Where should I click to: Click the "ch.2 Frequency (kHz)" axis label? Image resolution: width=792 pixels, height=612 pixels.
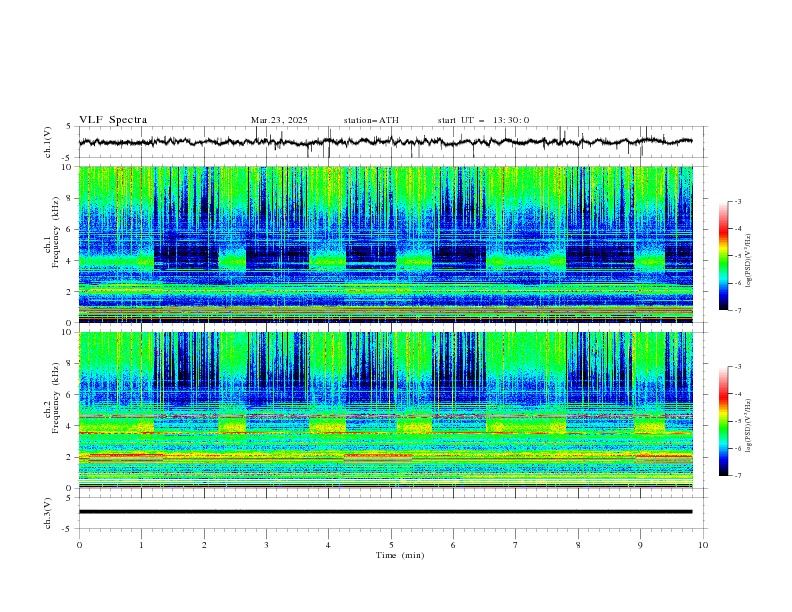53,397
